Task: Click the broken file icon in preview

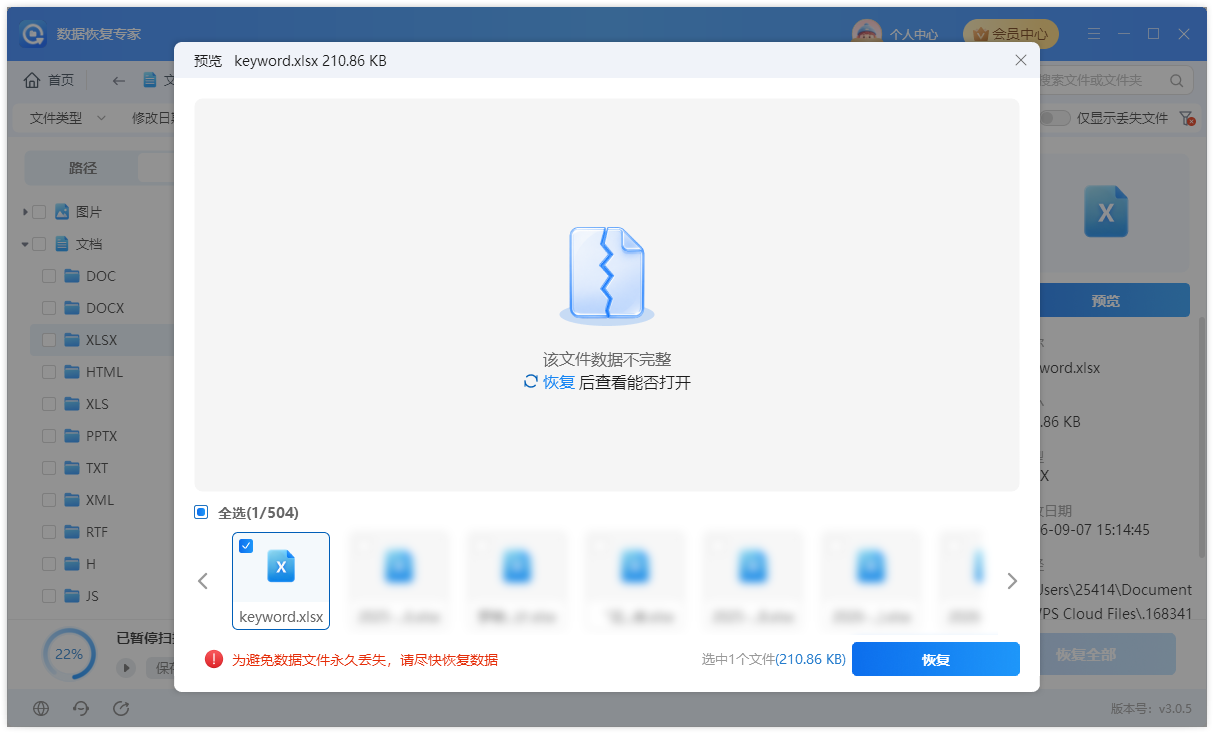Action: tap(607, 275)
